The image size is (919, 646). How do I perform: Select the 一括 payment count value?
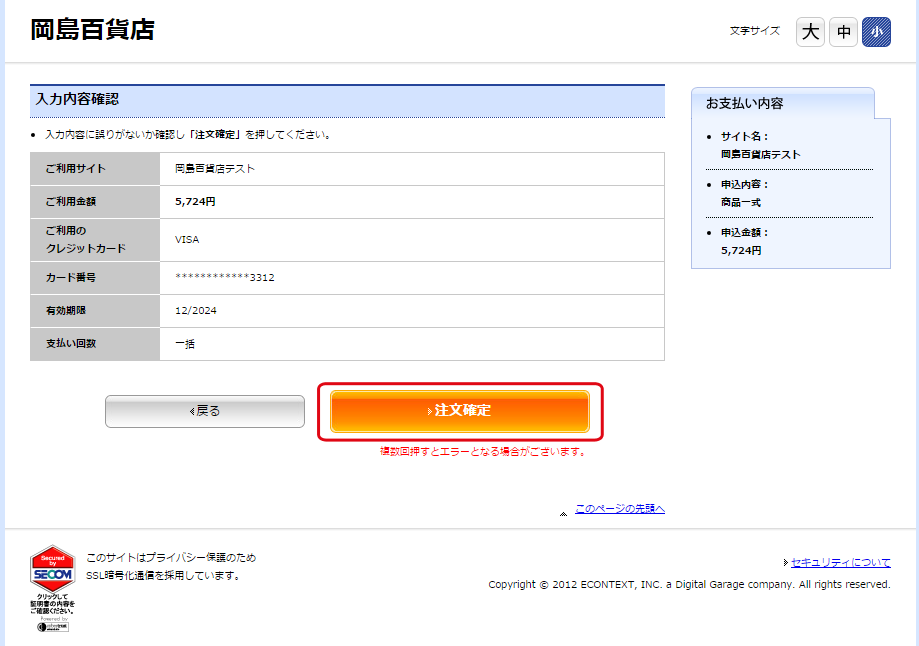(x=185, y=344)
